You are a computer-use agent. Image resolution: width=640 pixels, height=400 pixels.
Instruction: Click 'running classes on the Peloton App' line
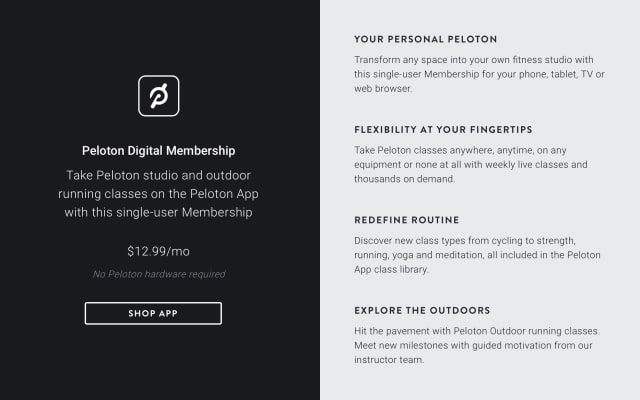[x=158, y=194]
